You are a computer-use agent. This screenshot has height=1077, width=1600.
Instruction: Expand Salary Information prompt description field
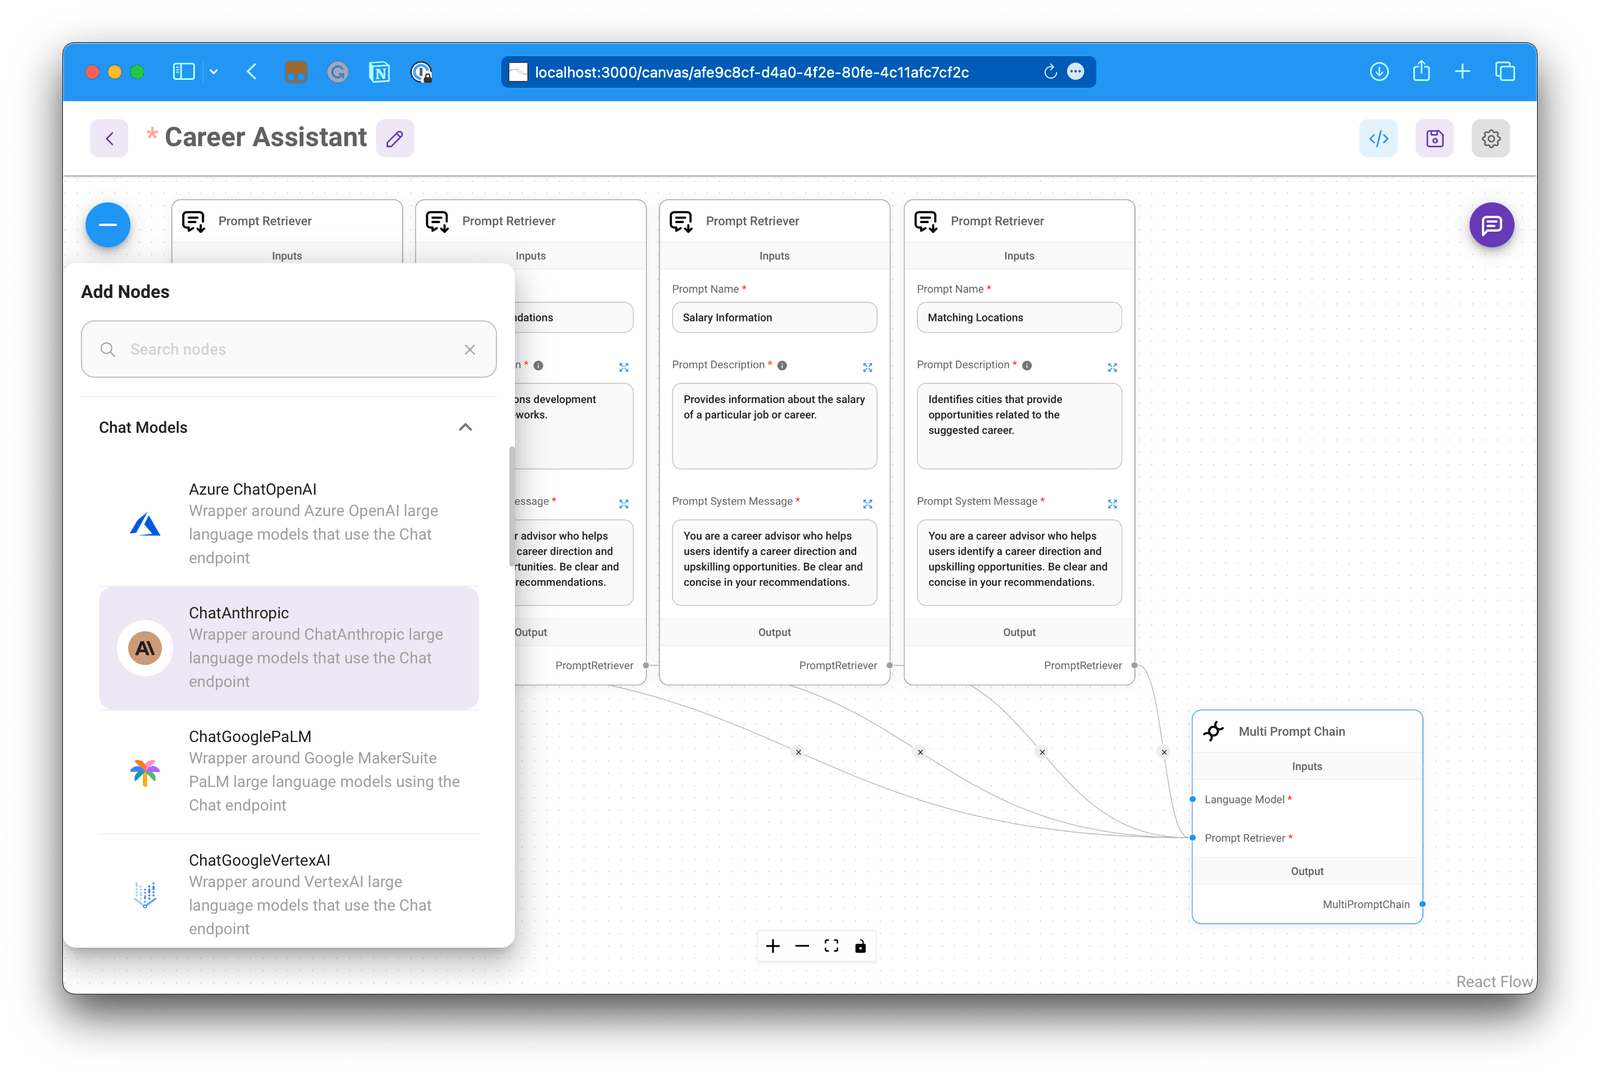[x=868, y=367]
